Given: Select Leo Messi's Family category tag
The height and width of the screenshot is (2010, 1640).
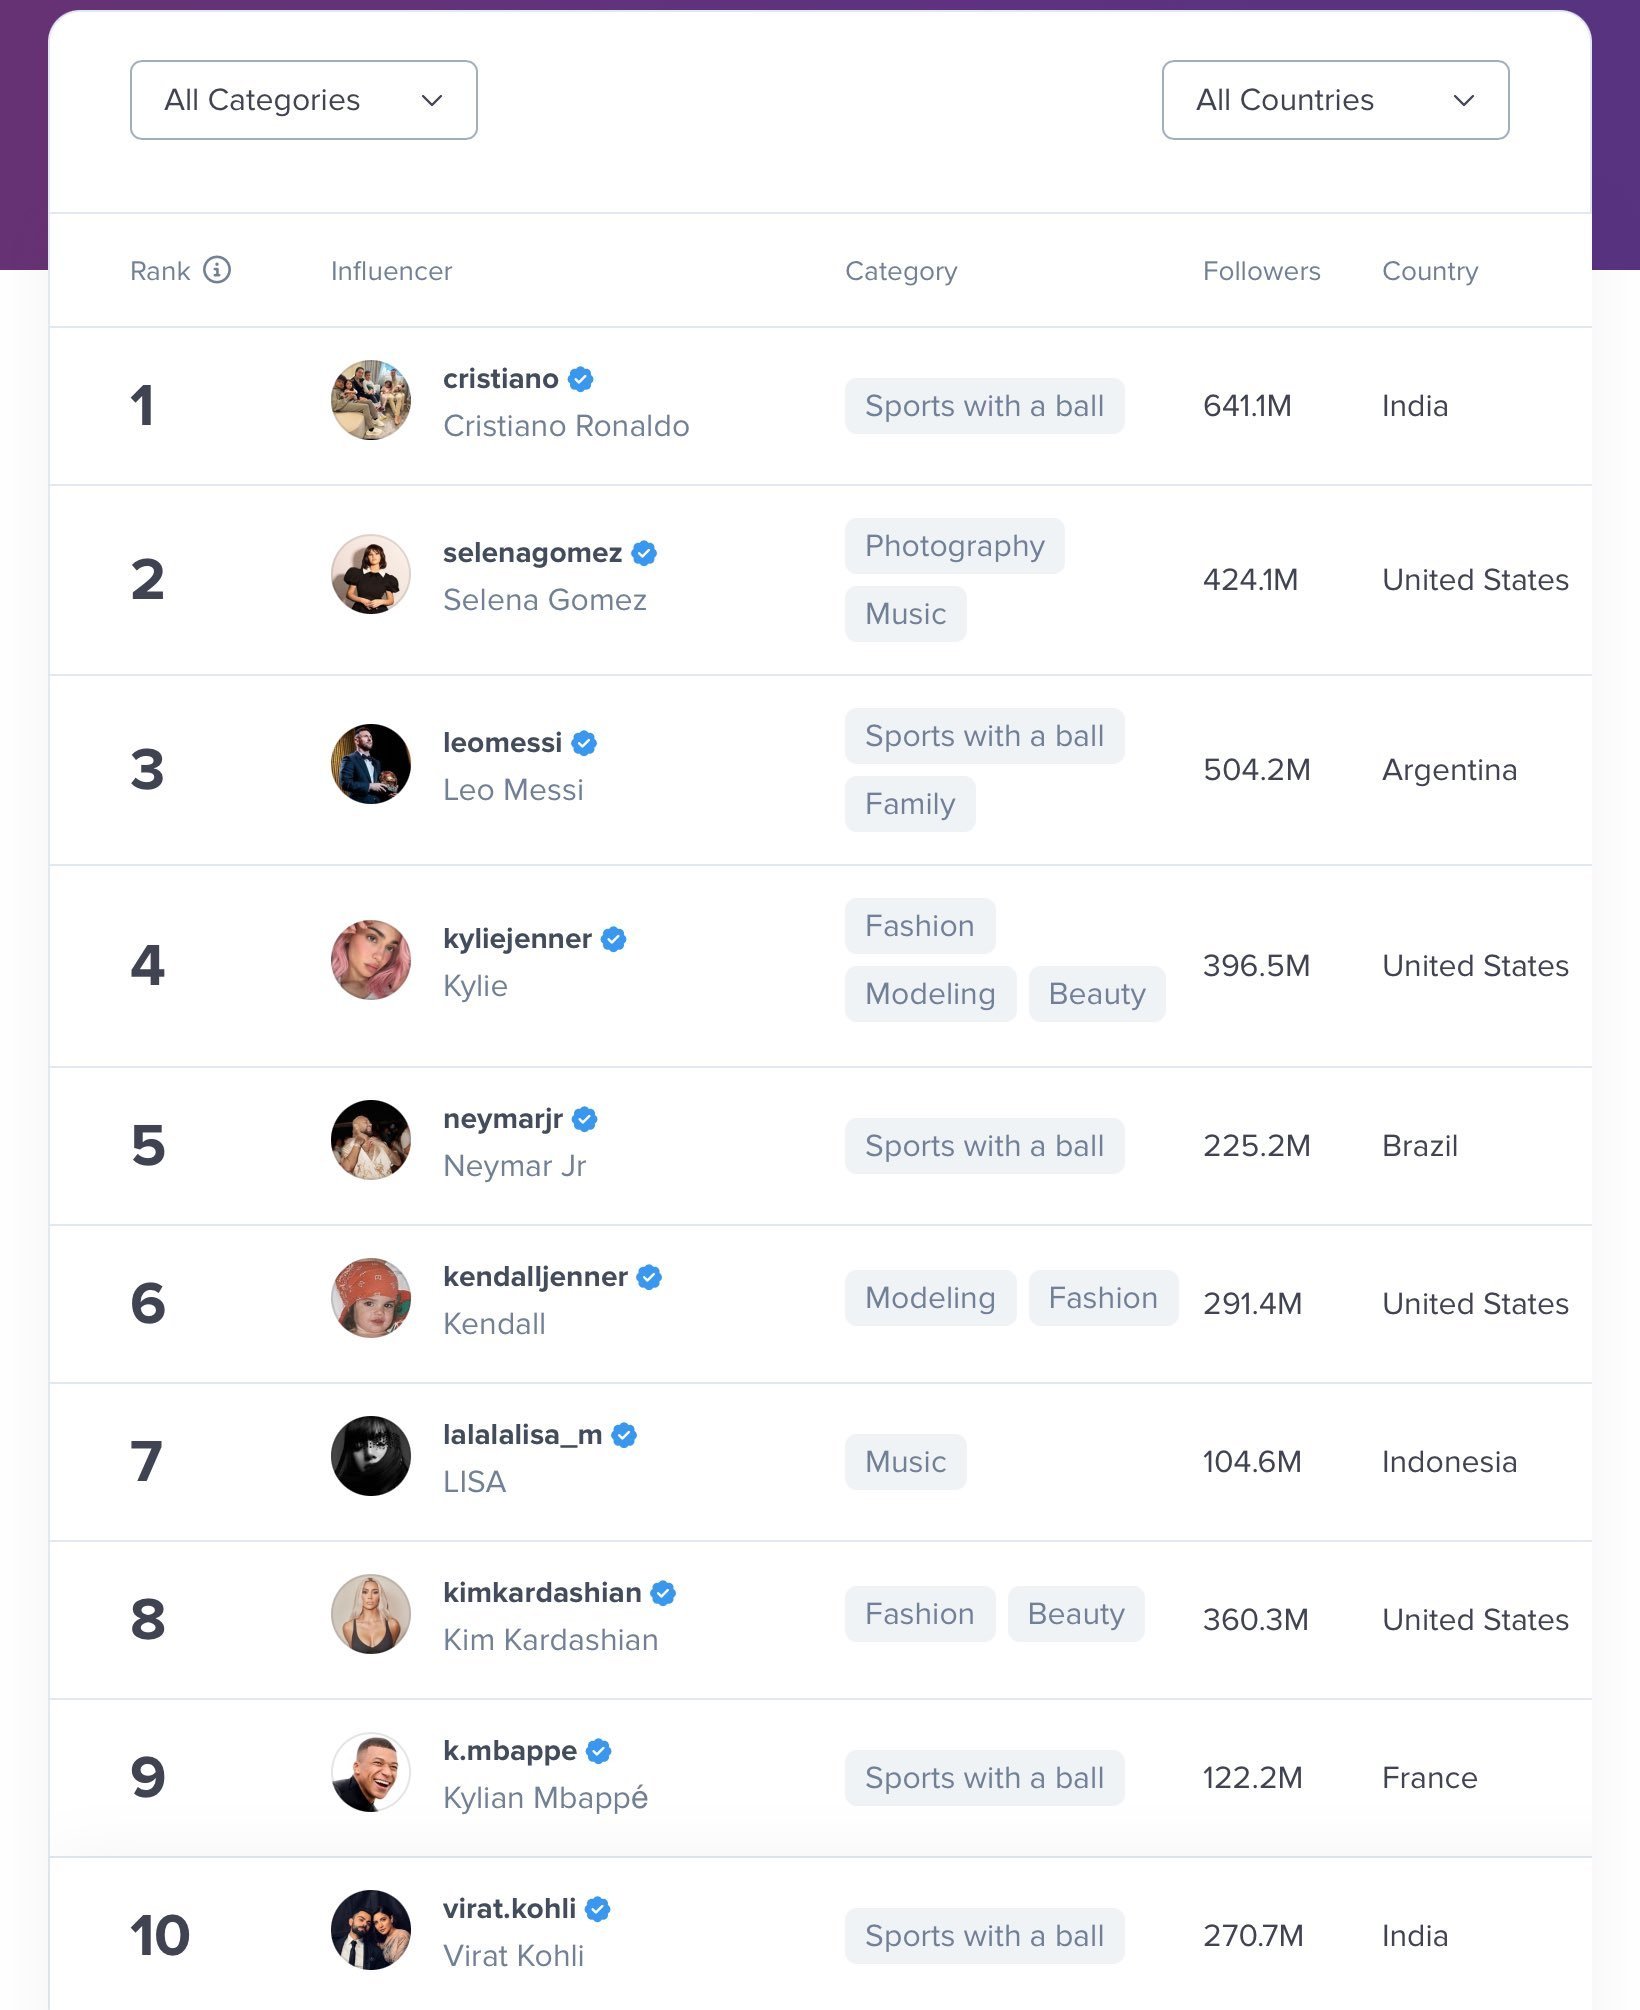Looking at the screenshot, I should (x=910, y=804).
